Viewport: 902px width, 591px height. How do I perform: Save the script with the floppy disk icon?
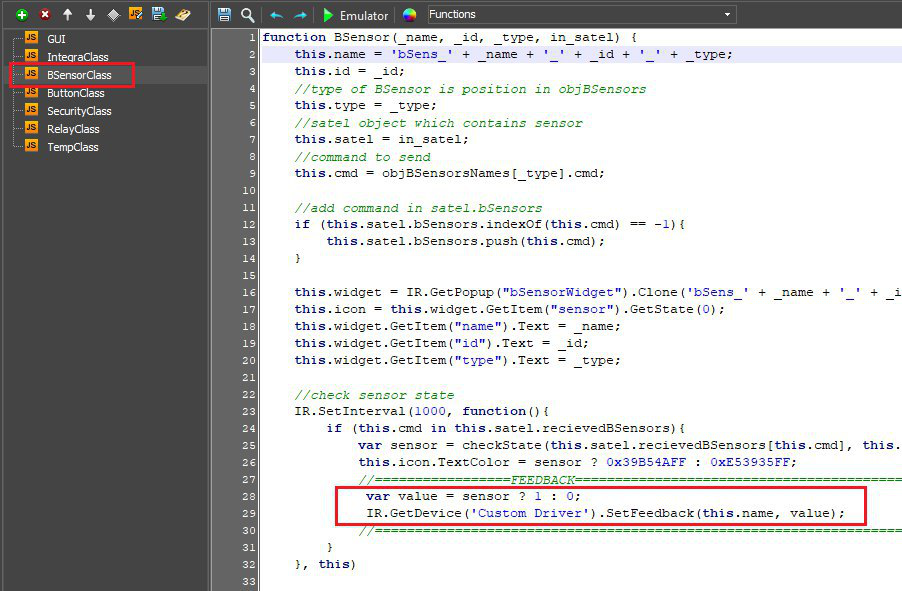click(225, 15)
